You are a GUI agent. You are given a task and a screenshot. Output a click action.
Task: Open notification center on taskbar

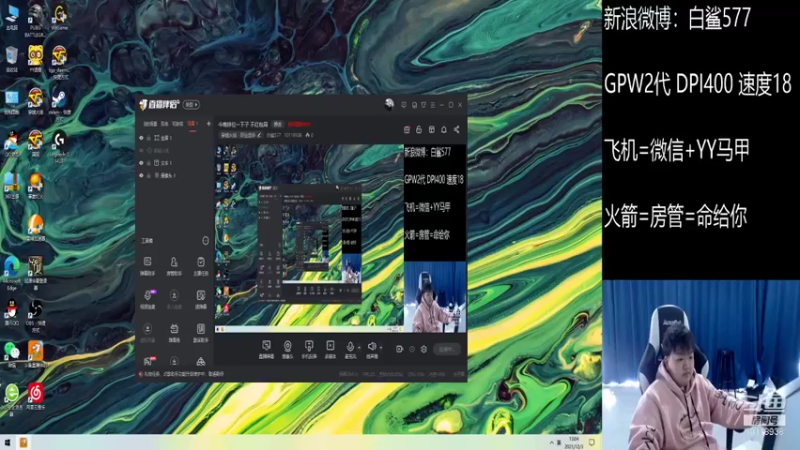[592, 442]
